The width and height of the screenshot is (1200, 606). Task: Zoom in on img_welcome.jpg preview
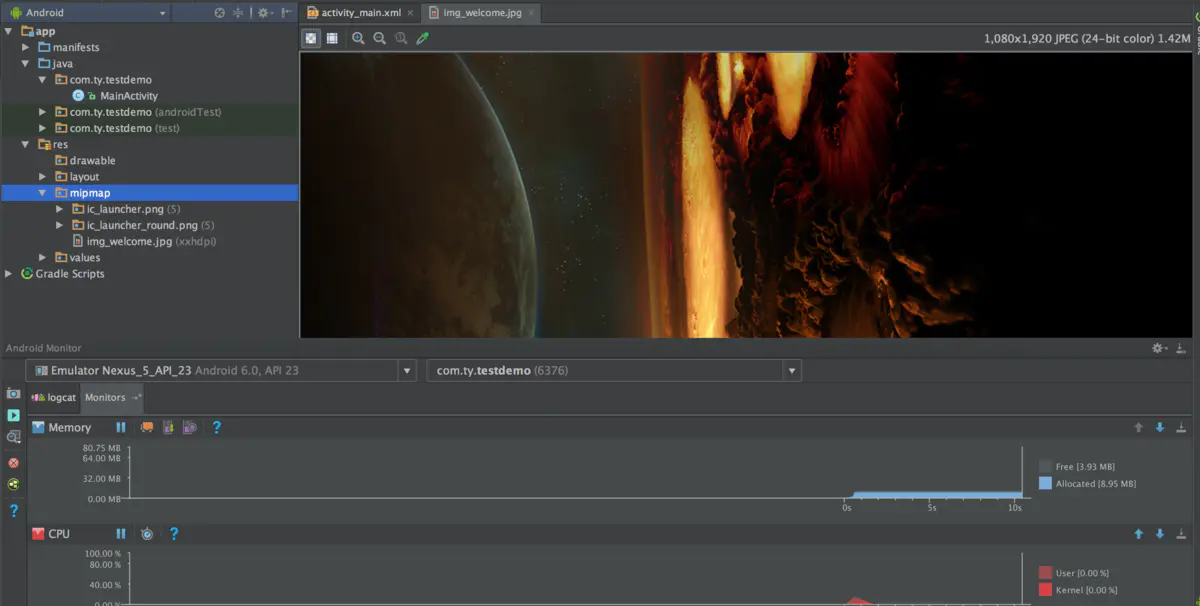[x=358, y=38]
